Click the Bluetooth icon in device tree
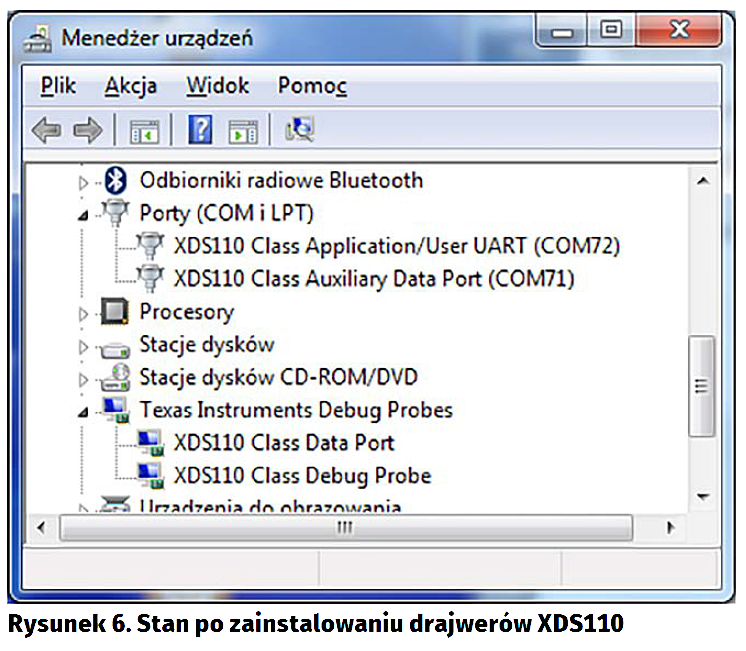The width and height of the screenshot is (746, 651). point(117,181)
